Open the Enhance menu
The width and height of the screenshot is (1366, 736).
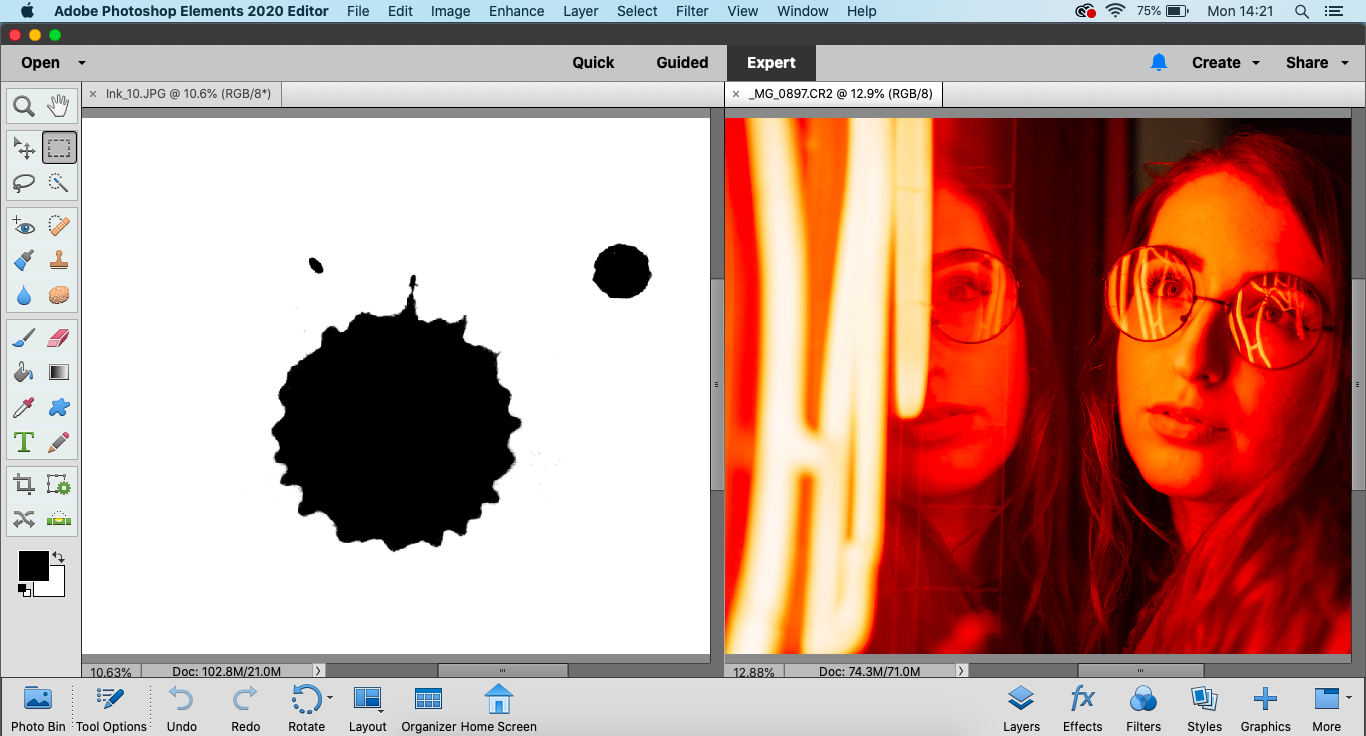tap(516, 11)
